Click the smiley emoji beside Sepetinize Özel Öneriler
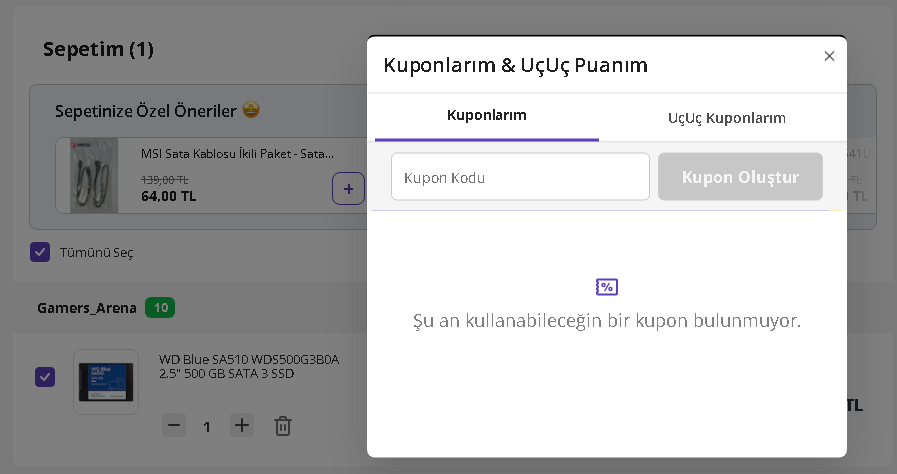Viewport: 897px width, 474px height. tap(251, 110)
